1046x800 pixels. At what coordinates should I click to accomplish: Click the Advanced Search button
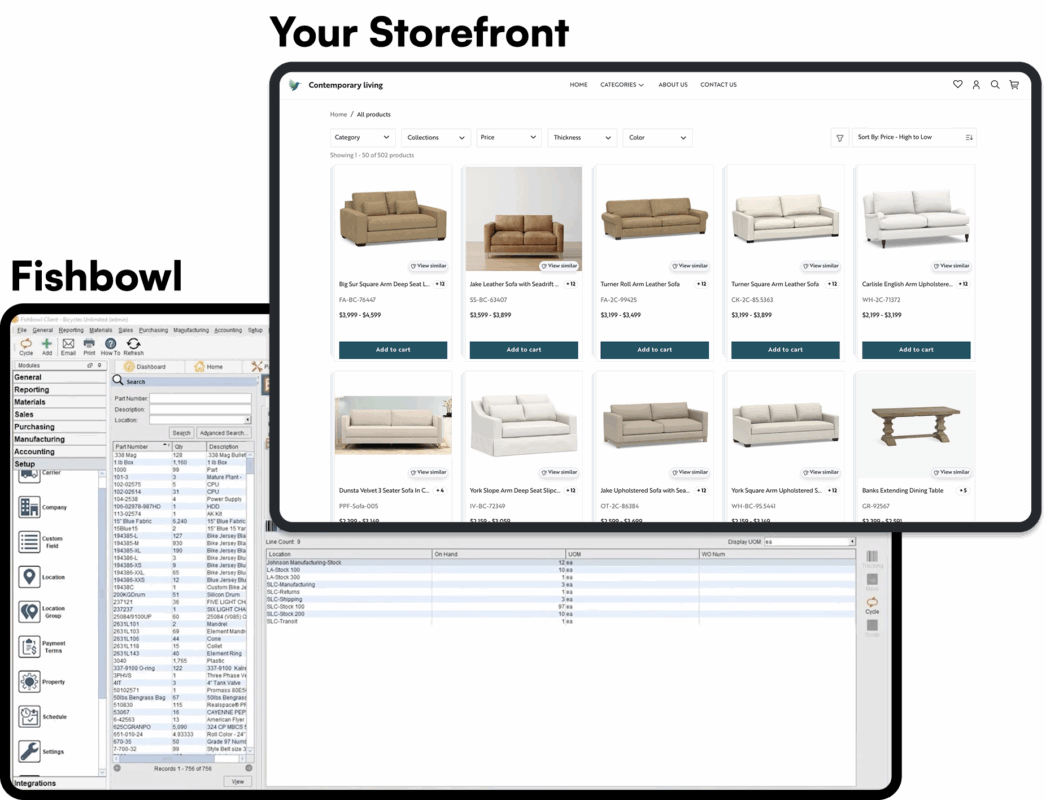point(224,433)
